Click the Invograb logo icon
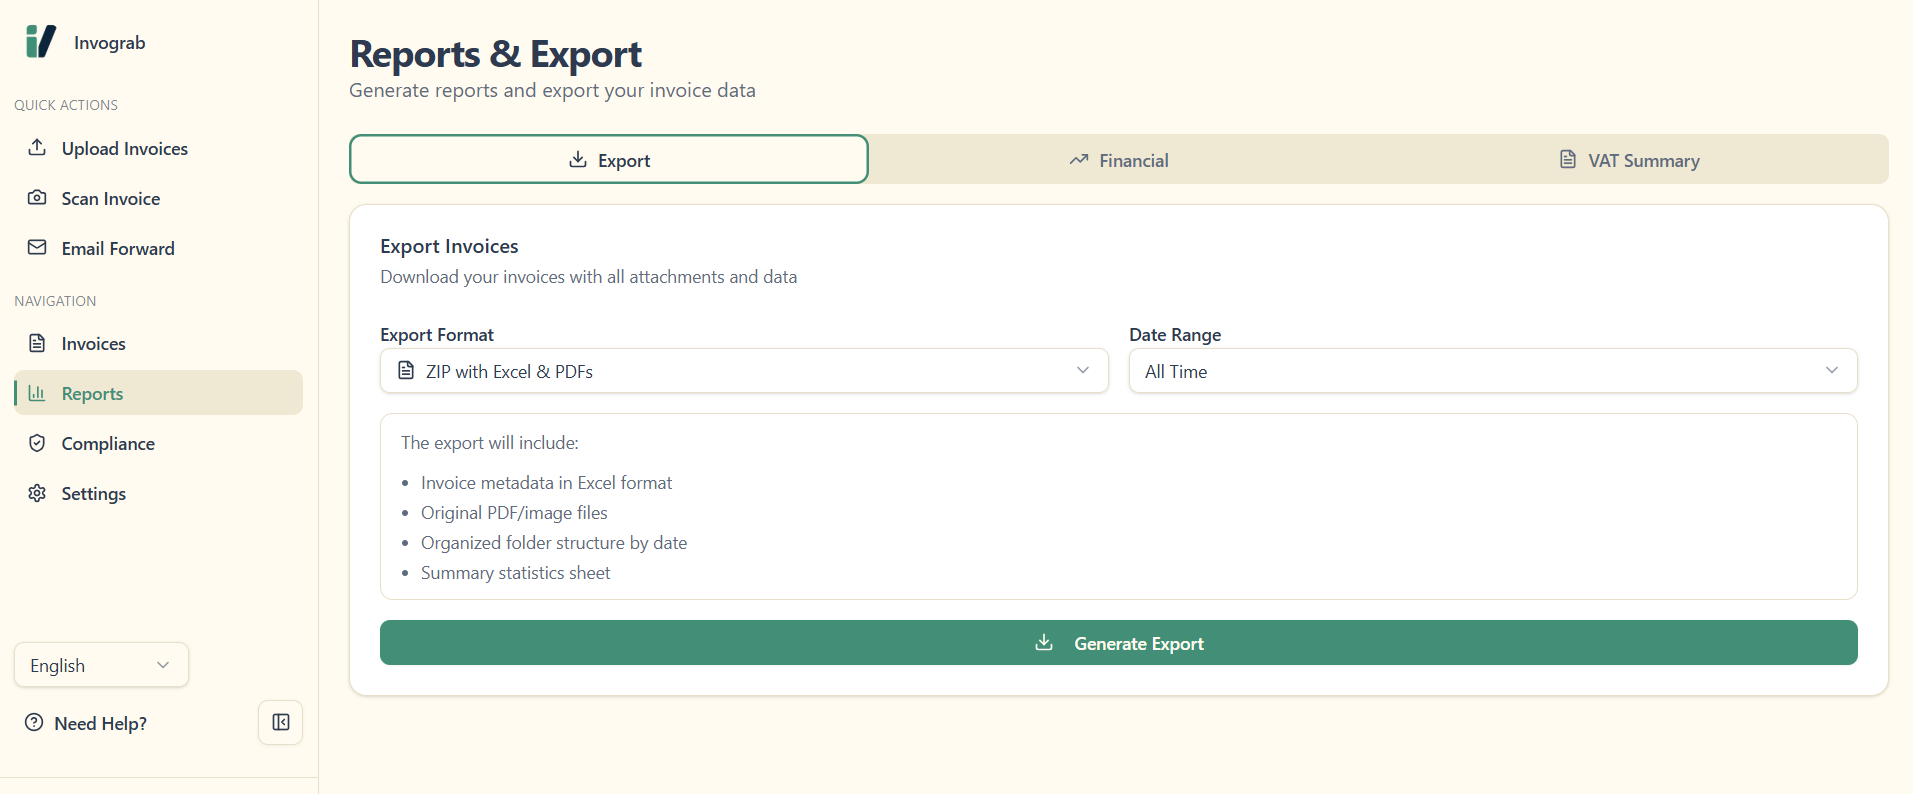Viewport: 1913px width, 794px height. click(x=41, y=42)
